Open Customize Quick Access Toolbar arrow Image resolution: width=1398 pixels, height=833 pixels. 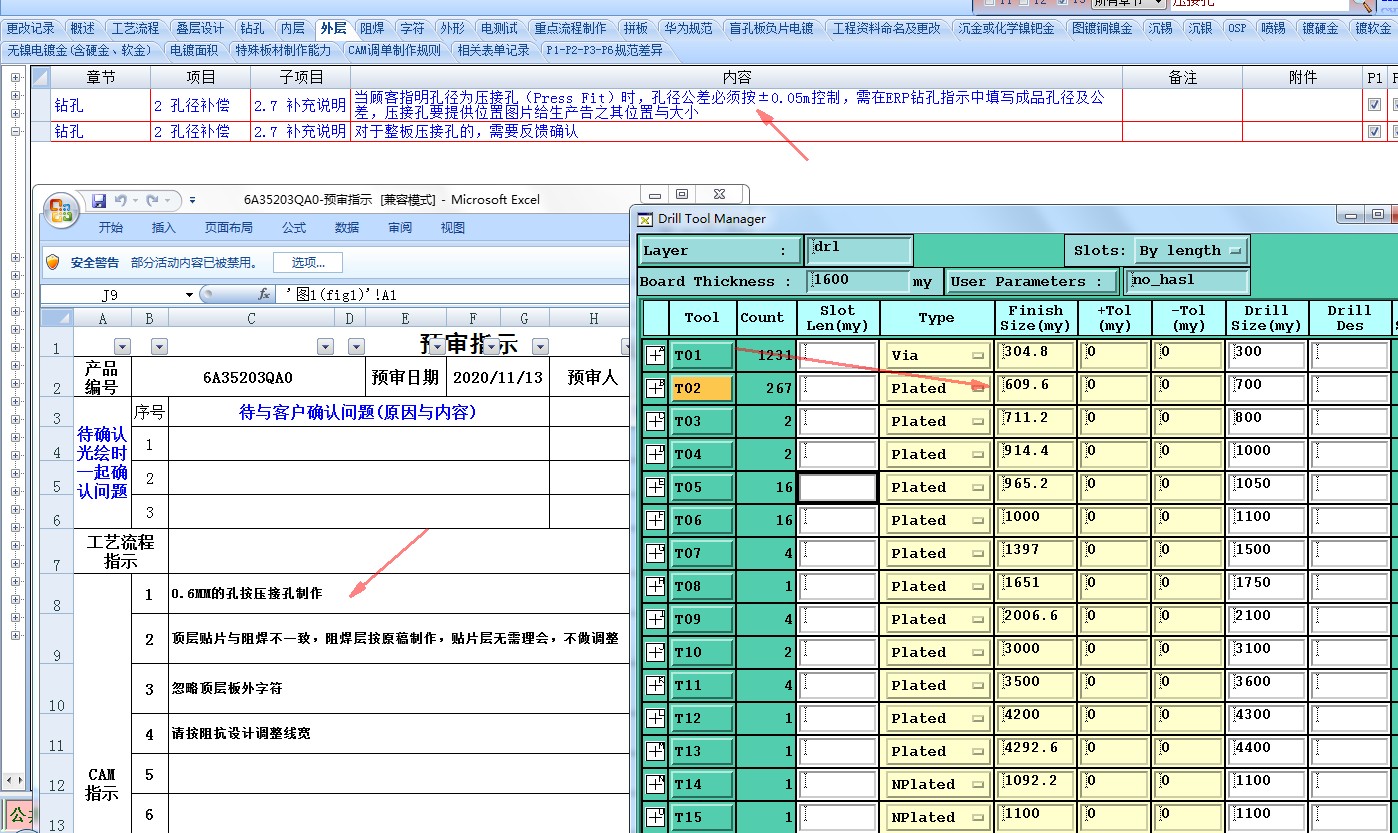tap(192, 200)
